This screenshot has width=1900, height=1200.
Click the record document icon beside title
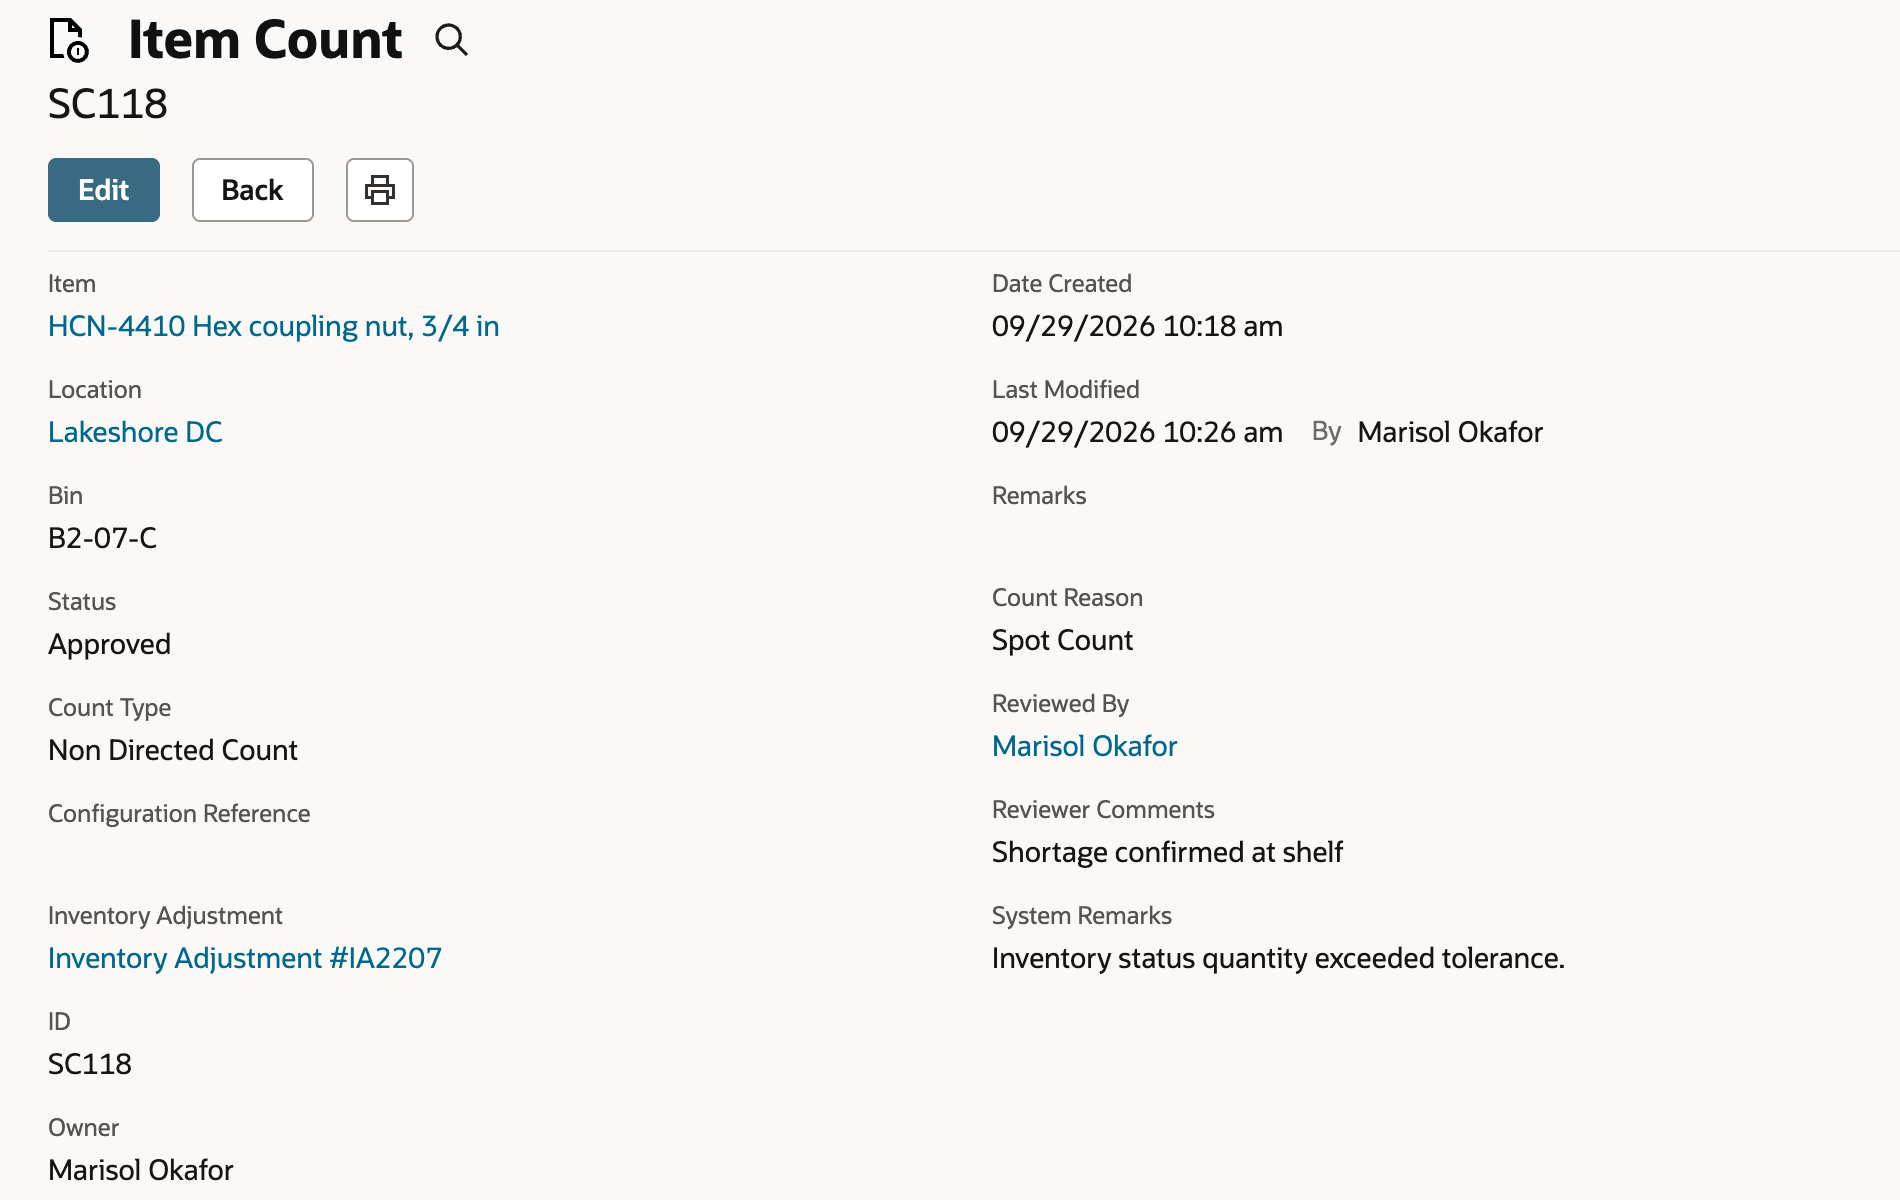[x=69, y=41]
